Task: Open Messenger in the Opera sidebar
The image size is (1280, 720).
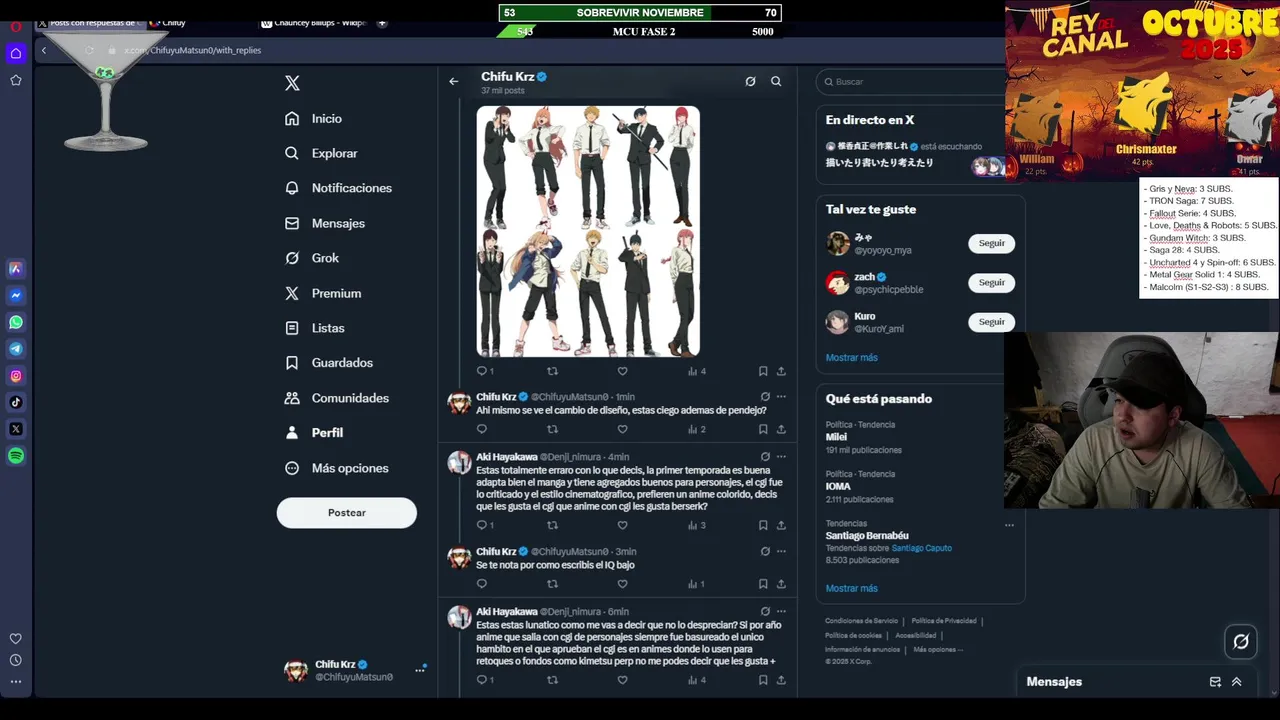Action: click(16, 296)
